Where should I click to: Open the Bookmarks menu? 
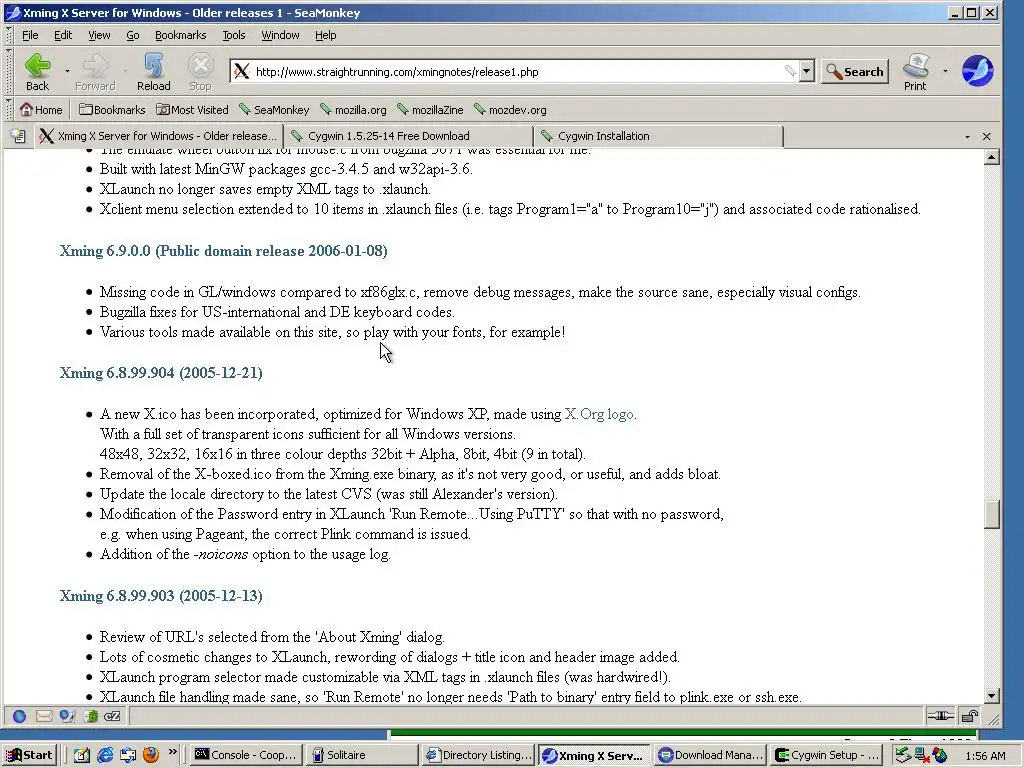pyautogui.click(x=180, y=35)
